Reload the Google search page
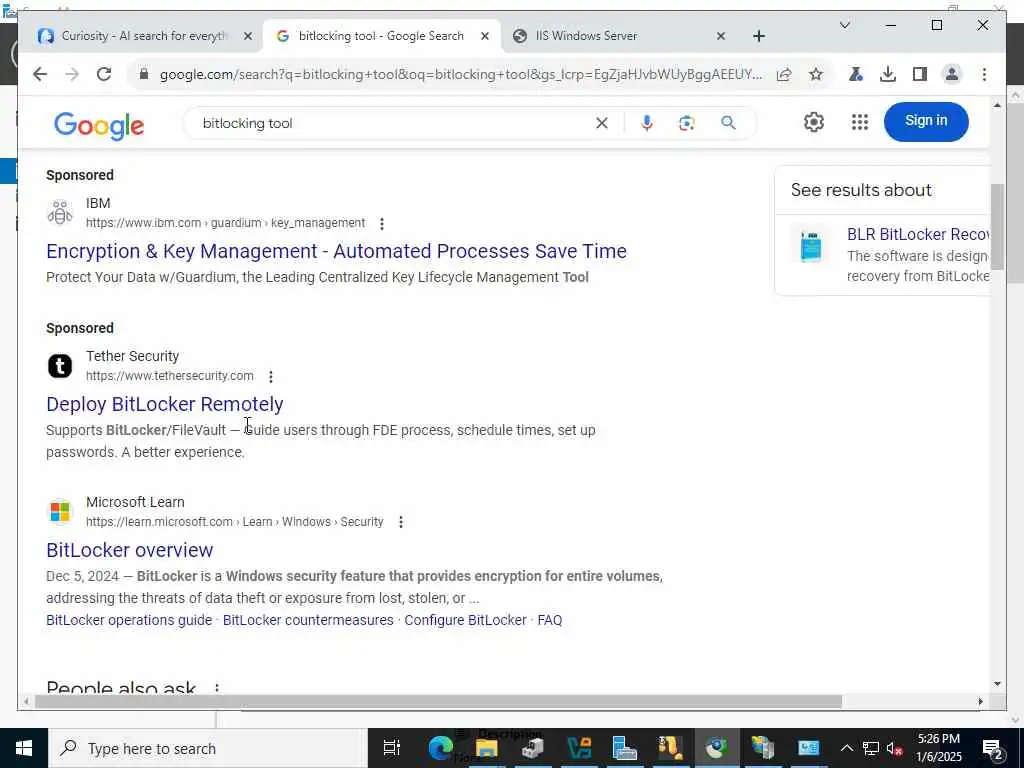Image resolution: width=1024 pixels, height=768 pixels. pos(104,74)
